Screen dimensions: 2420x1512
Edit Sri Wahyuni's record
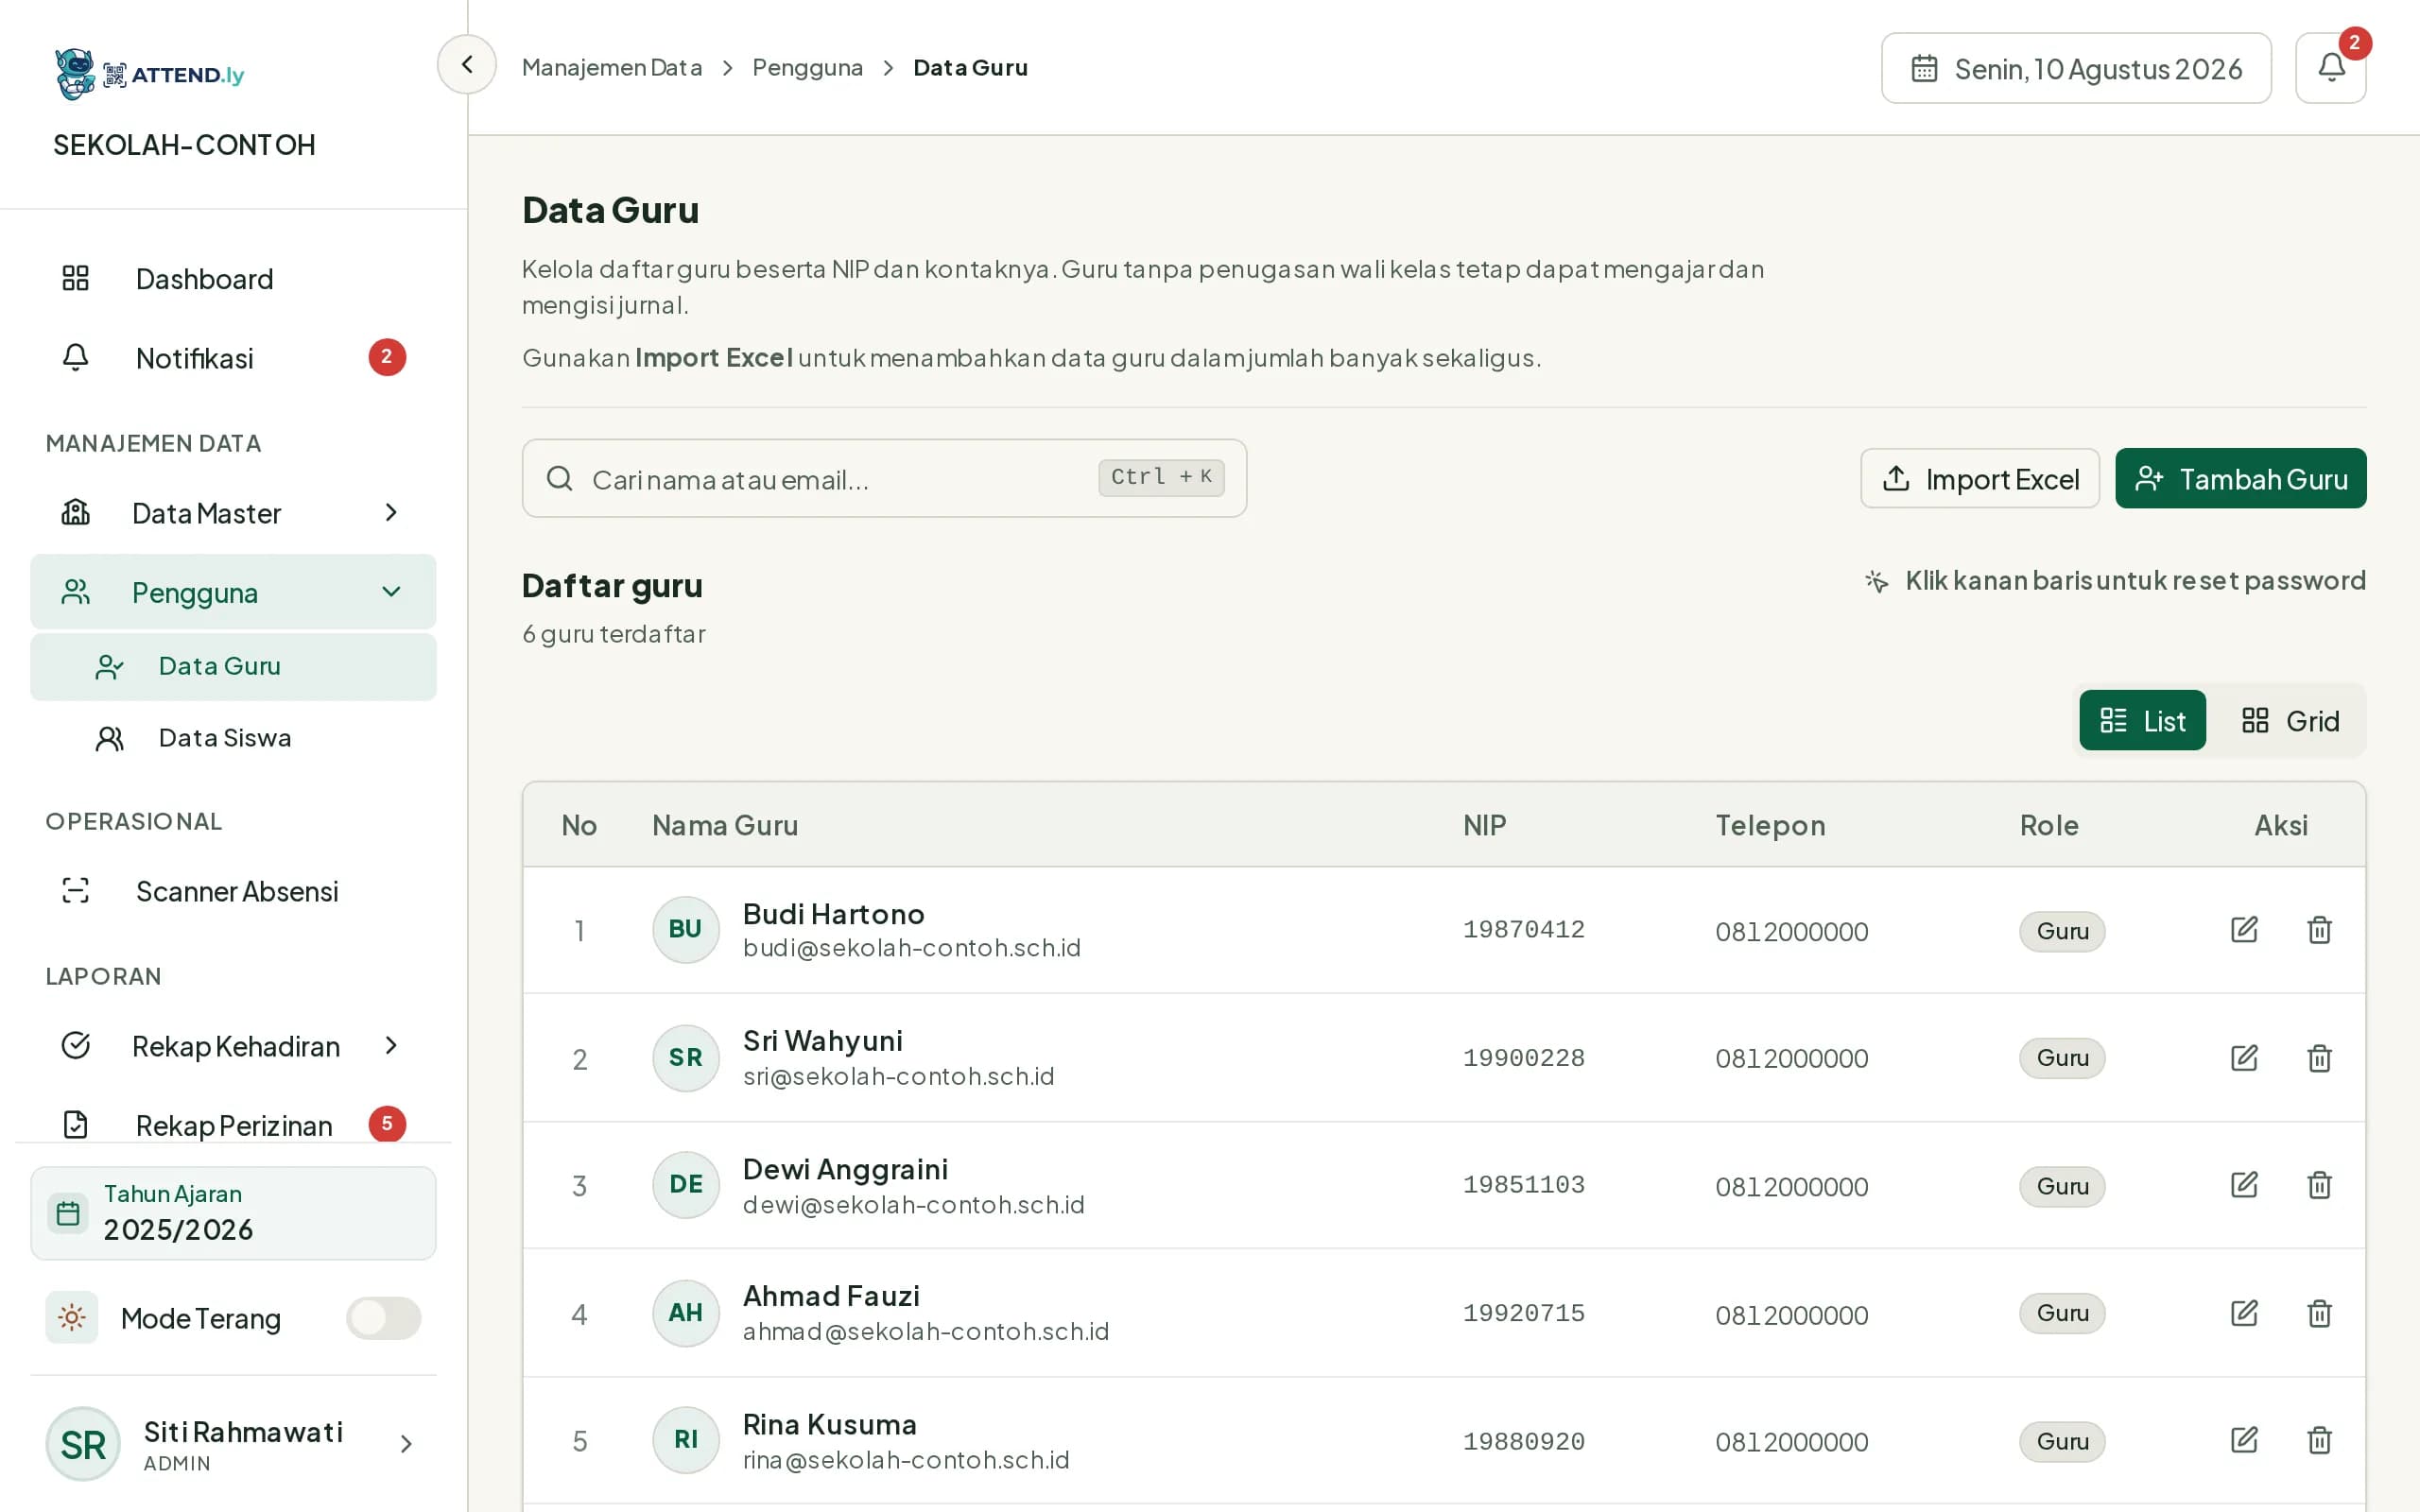(2244, 1058)
